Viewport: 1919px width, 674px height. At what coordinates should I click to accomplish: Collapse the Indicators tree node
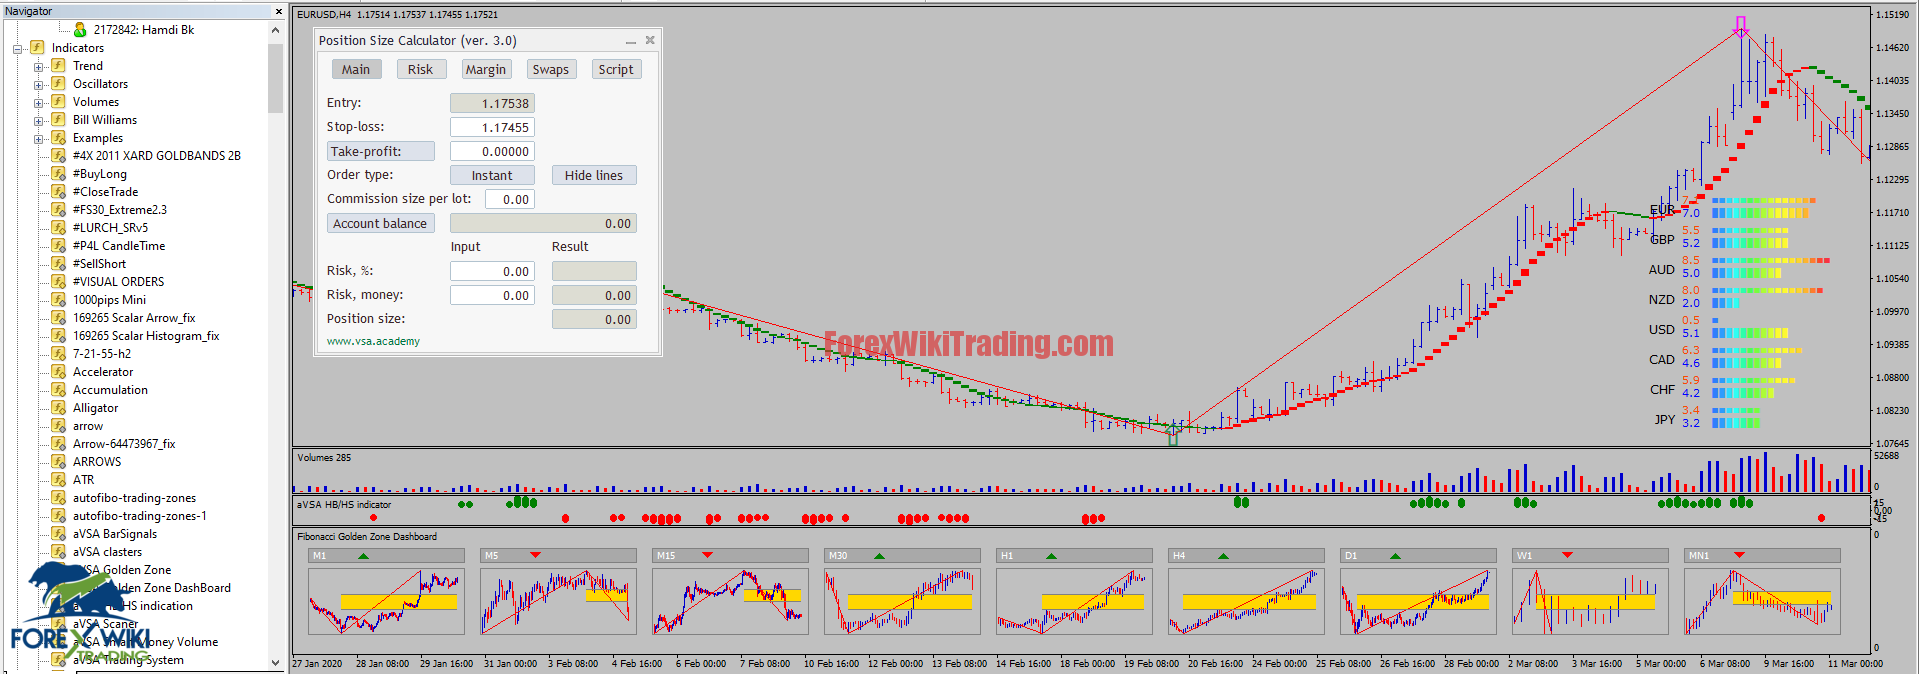(17, 48)
